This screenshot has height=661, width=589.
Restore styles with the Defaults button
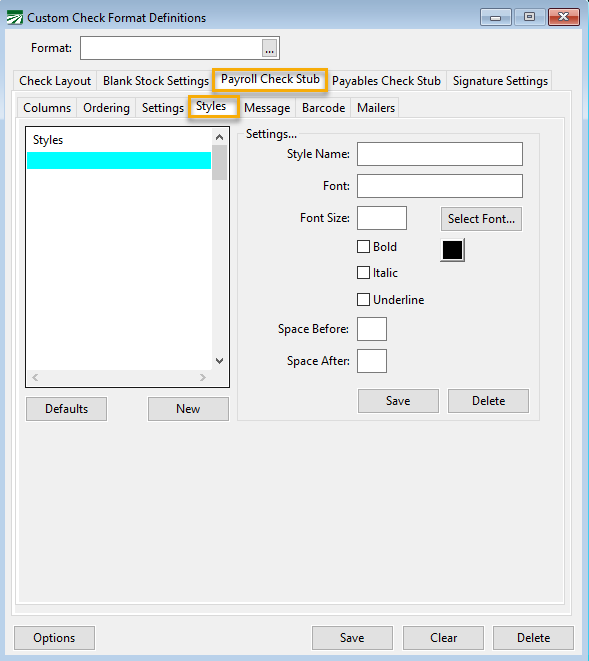pos(66,409)
